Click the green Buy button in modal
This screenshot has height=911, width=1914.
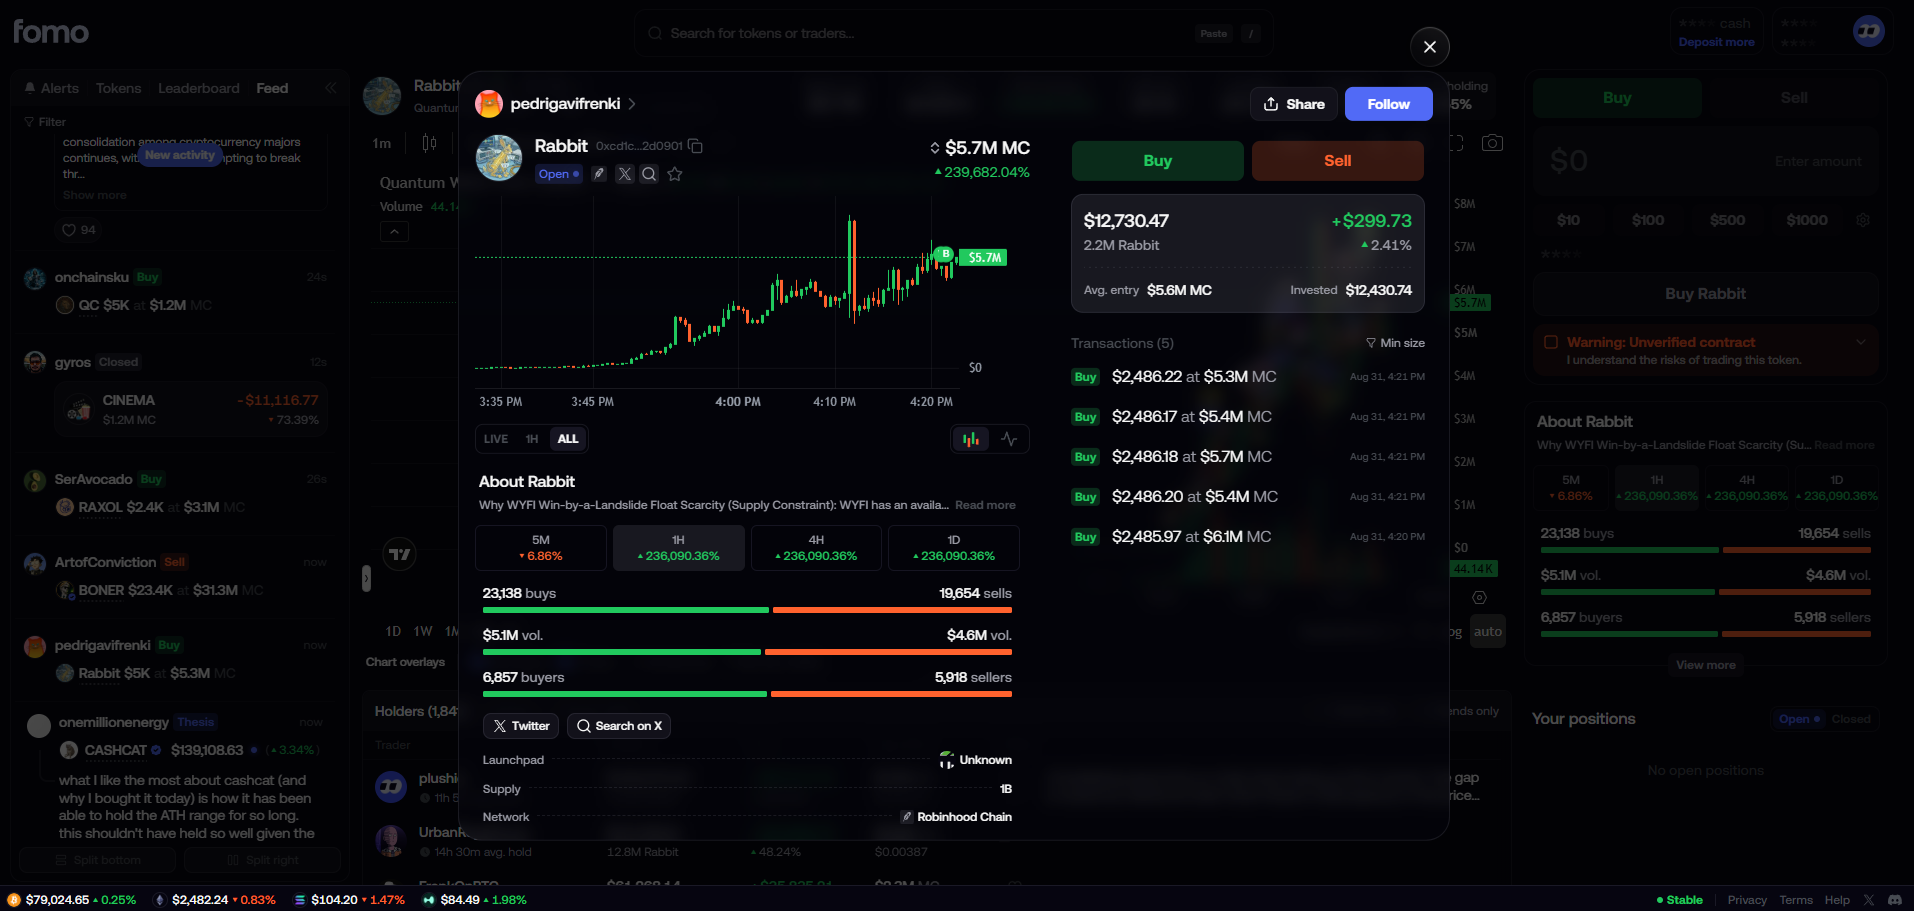pyautogui.click(x=1158, y=161)
